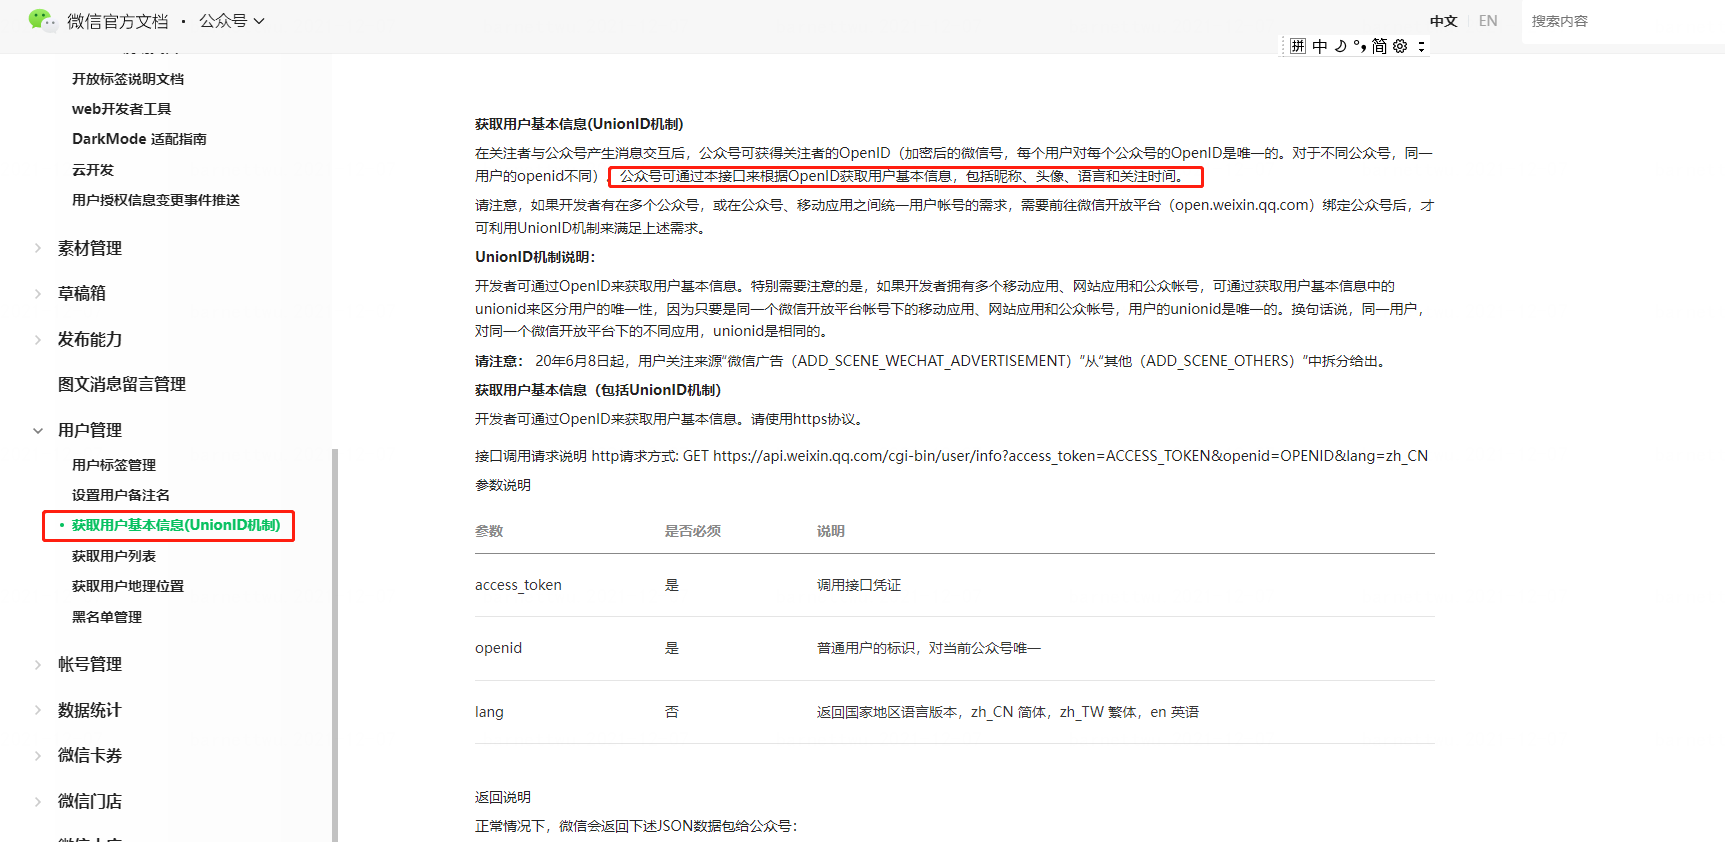Expand the 微信门店 chevron
The height and width of the screenshot is (842, 1725).
[x=38, y=801]
